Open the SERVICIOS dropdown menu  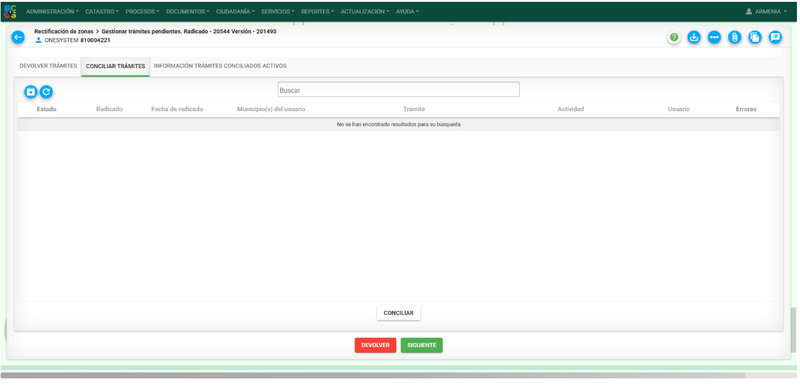(278, 11)
